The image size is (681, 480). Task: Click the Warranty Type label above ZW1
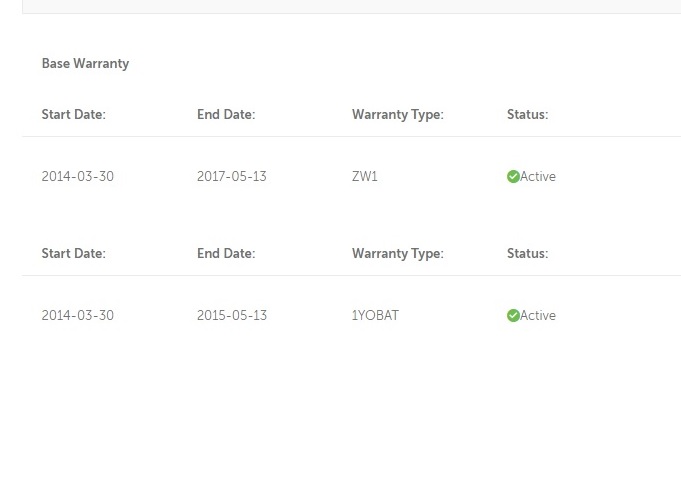[397, 115]
